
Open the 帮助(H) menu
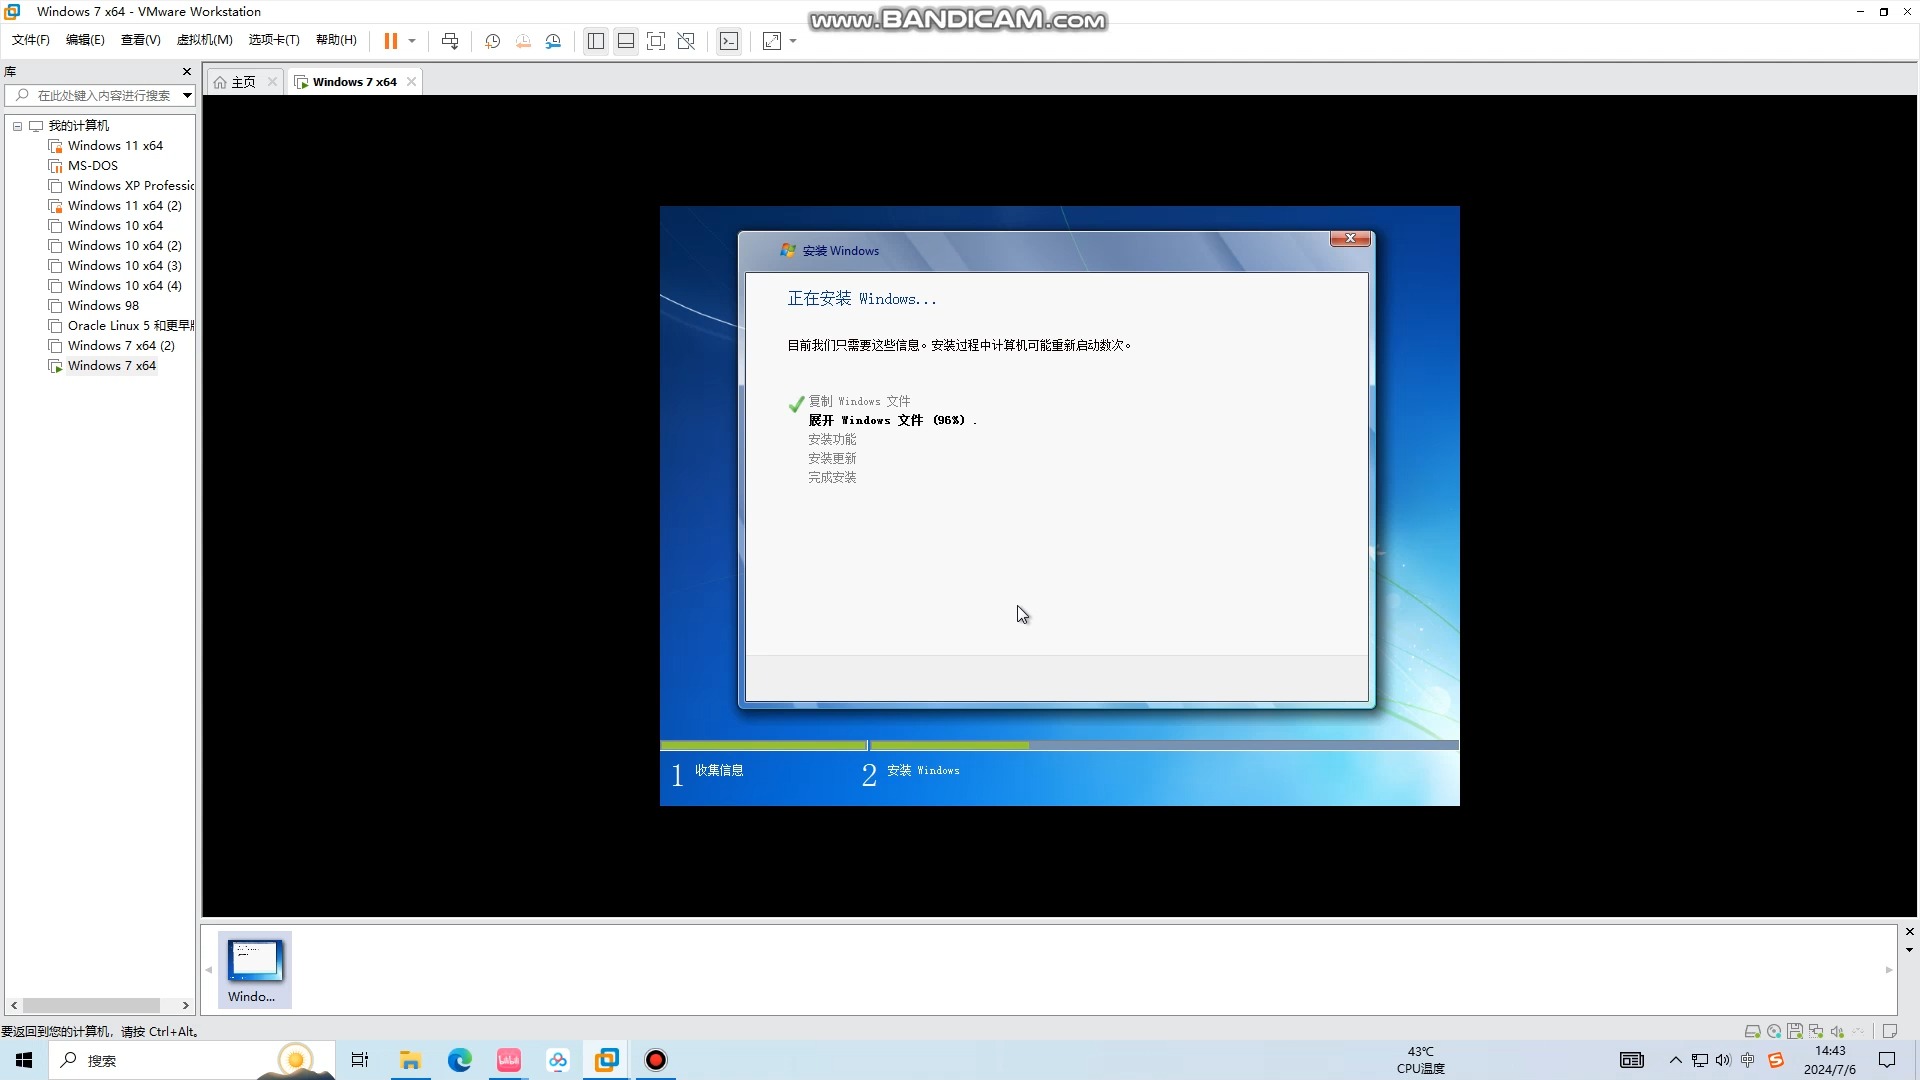pos(336,40)
